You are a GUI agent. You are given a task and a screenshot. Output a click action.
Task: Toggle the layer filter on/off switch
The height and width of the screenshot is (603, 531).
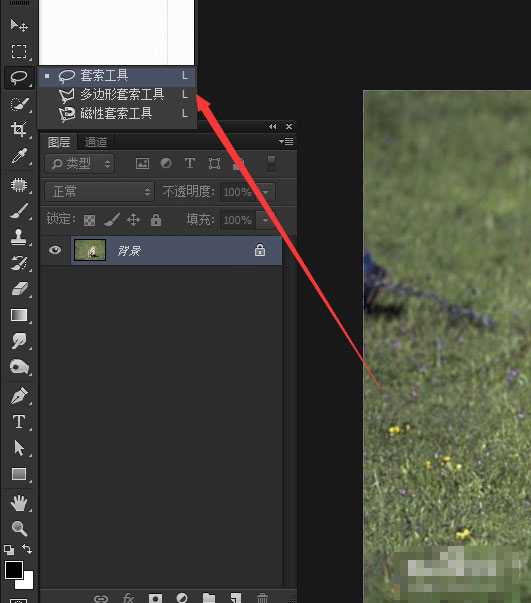tap(271, 163)
